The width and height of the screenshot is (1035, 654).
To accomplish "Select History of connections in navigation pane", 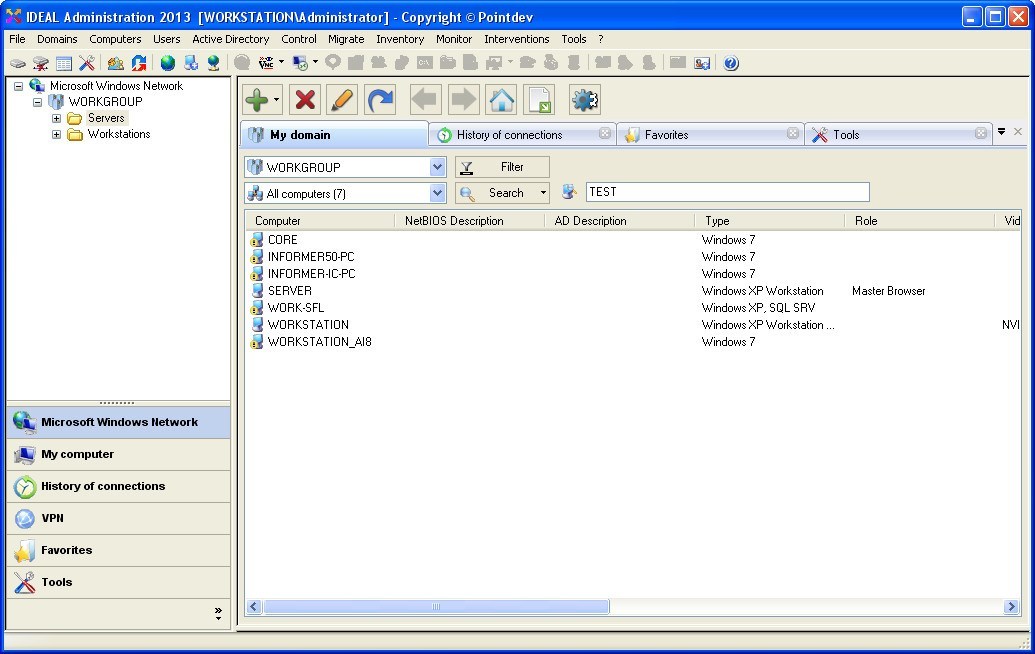I will (x=119, y=486).
